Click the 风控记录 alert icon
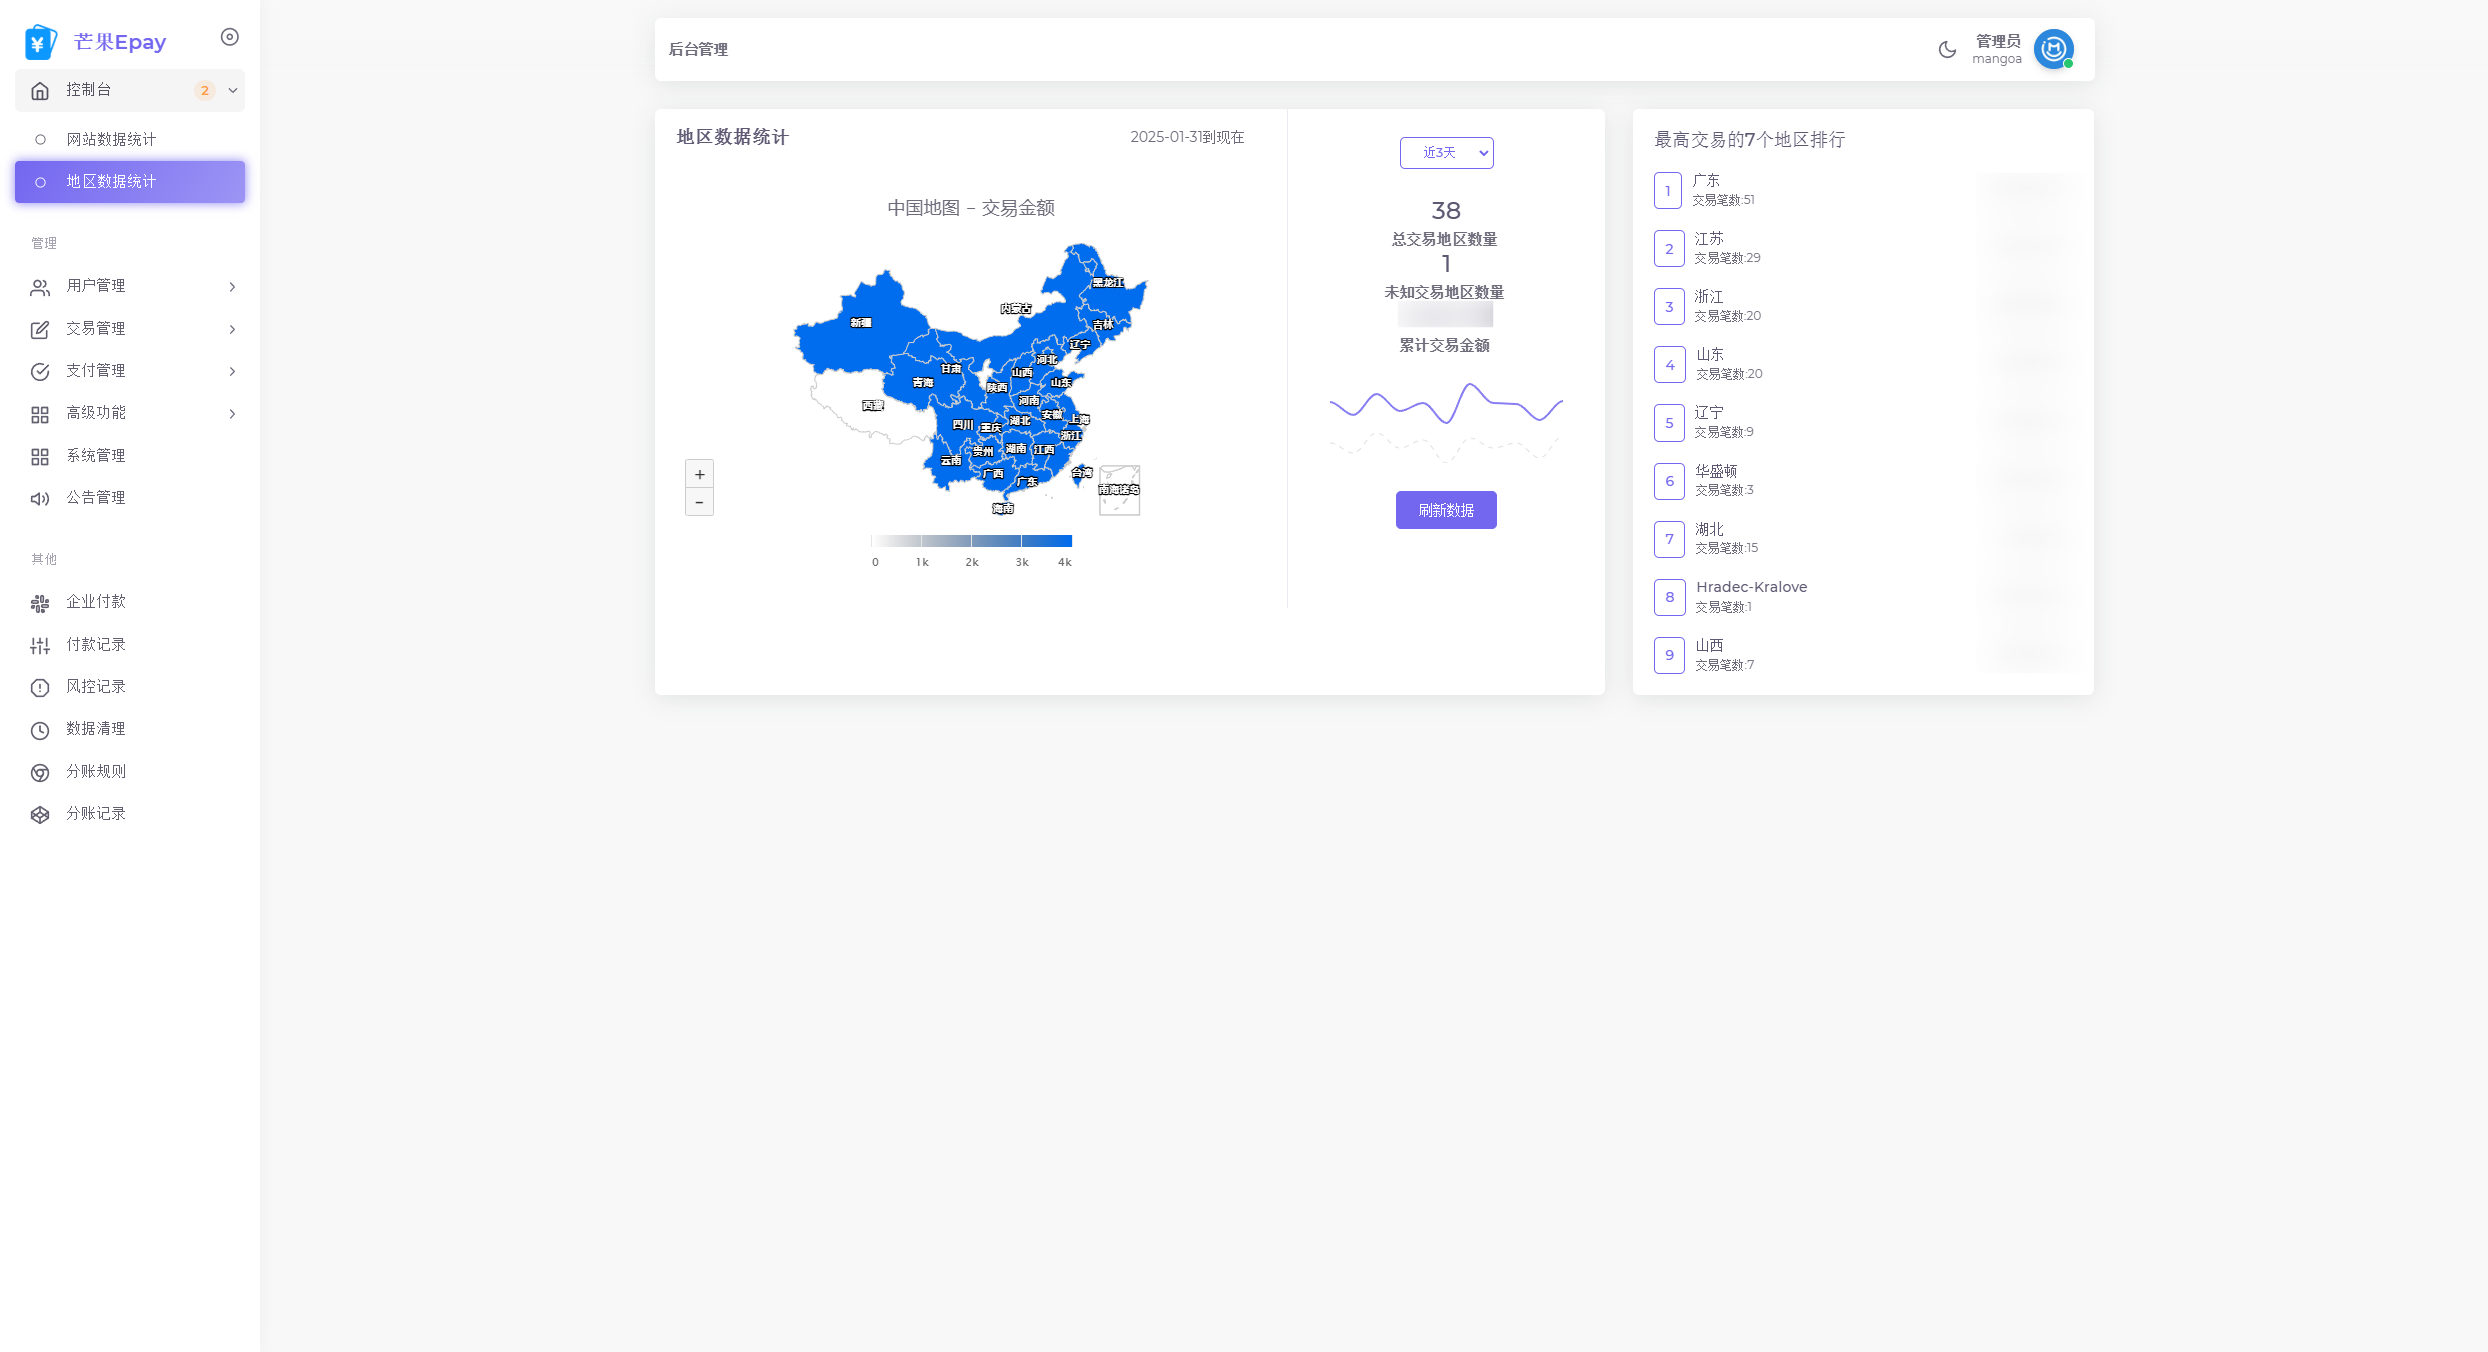 tap(40, 688)
